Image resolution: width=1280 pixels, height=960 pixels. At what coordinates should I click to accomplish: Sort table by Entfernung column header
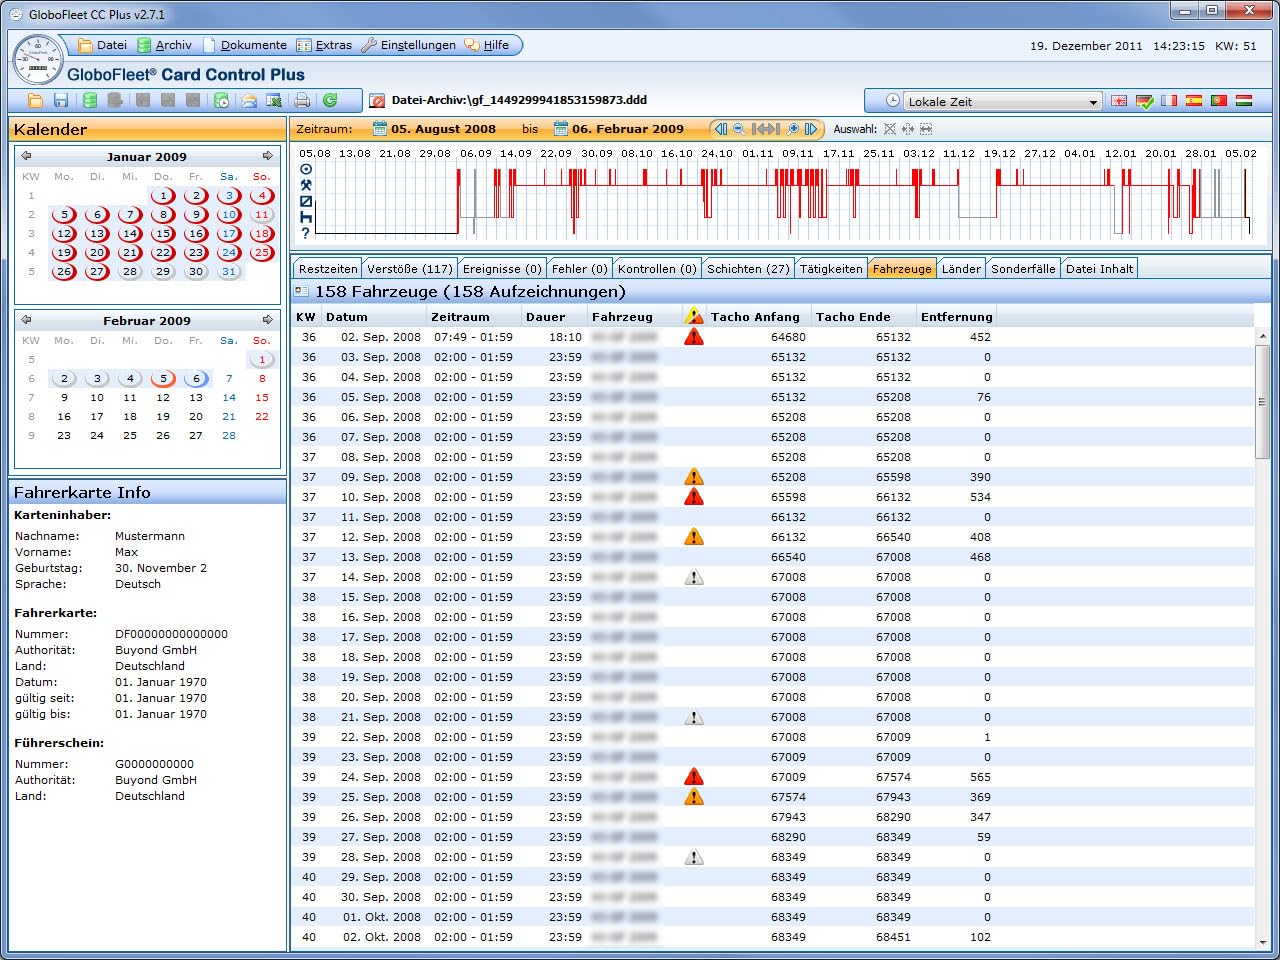pos(957,317)
